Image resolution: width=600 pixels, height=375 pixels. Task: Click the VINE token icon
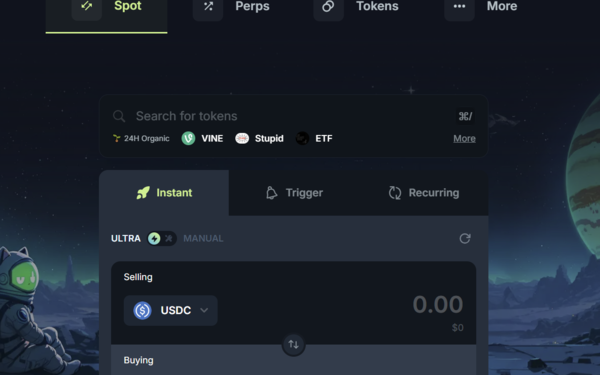coord(188,138)
